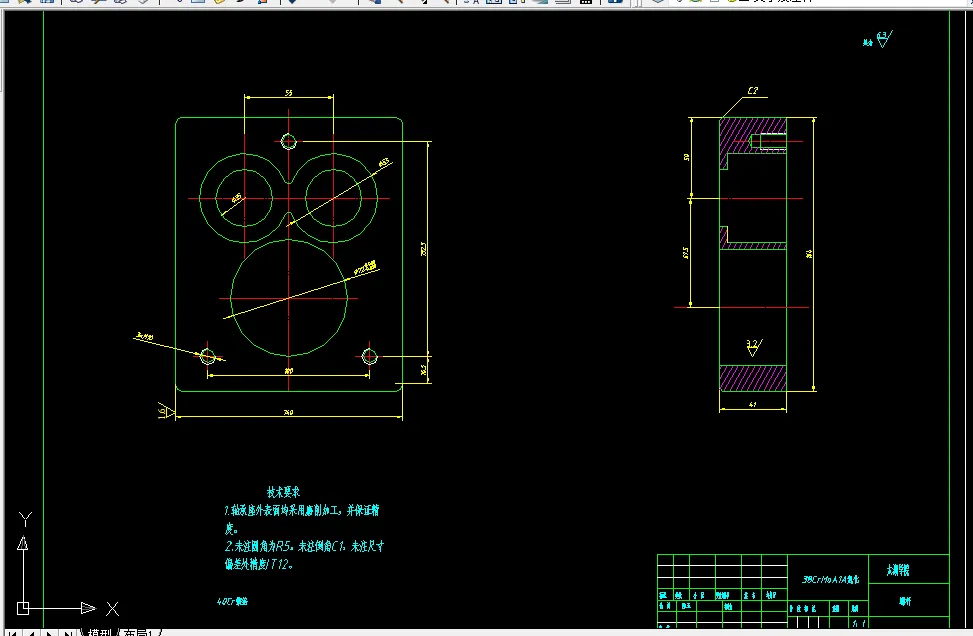Select the 41 thickness dimension below the section view
973x636 pixels.
point(753,404)
